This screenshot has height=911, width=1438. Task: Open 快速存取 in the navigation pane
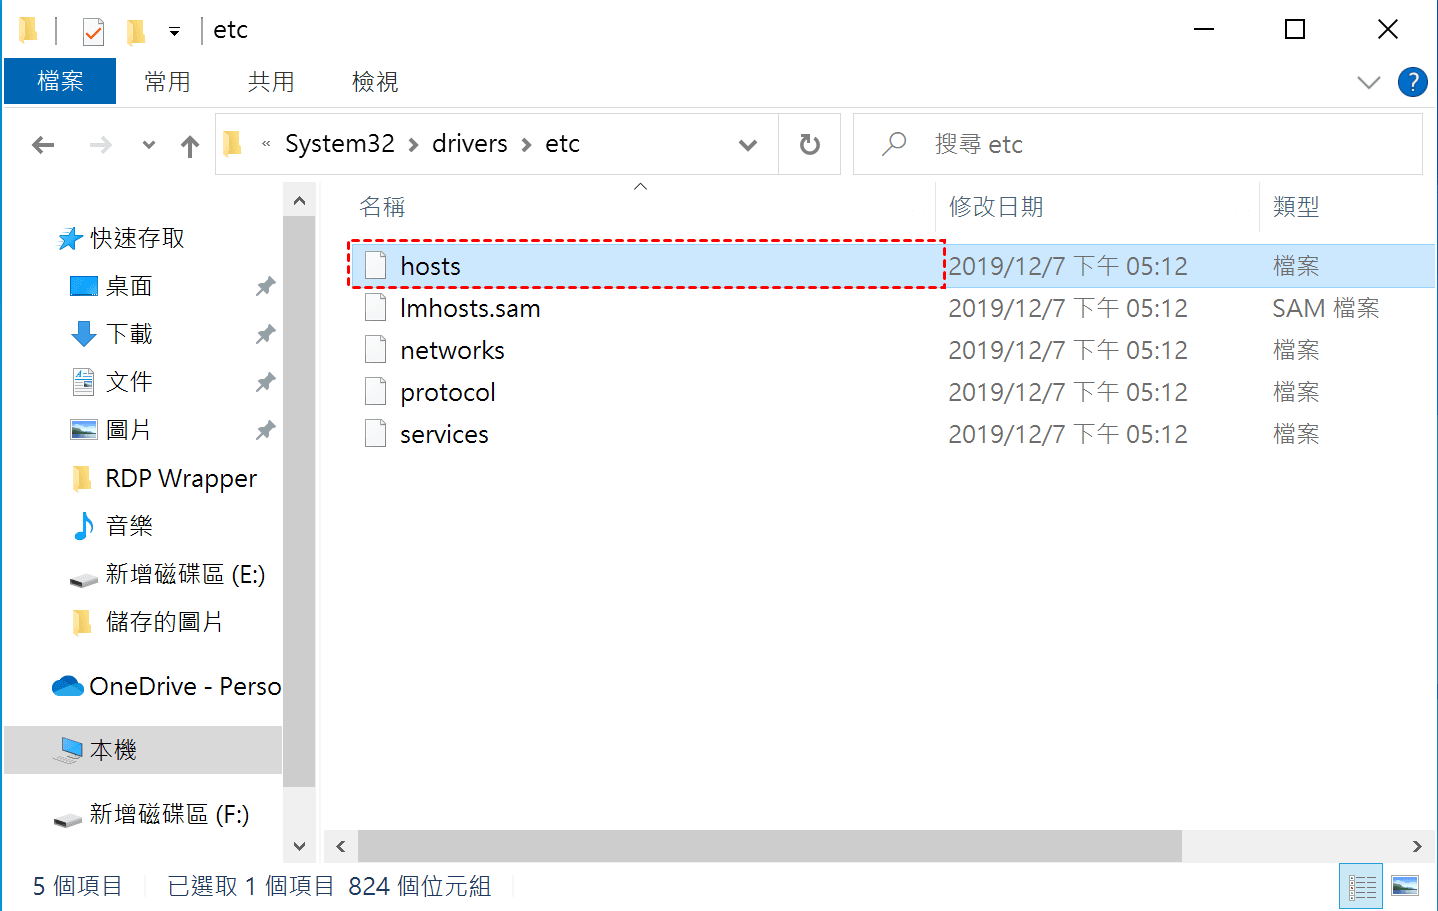pyautogui.click(x=137, y=238)
